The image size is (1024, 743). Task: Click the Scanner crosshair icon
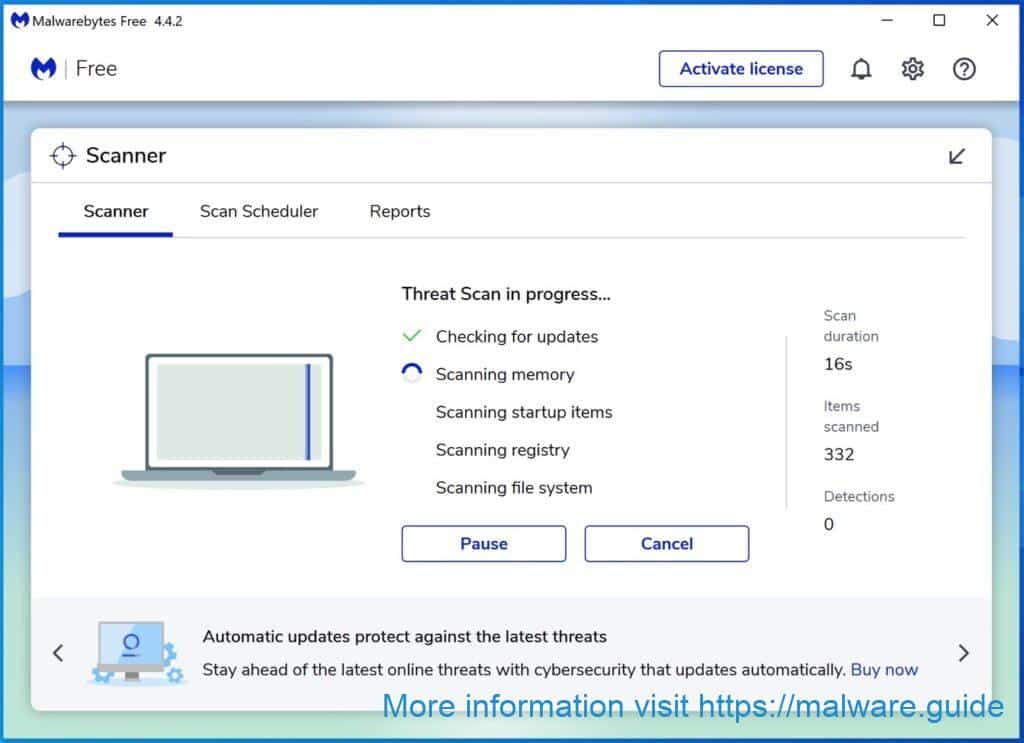(63, 156)
